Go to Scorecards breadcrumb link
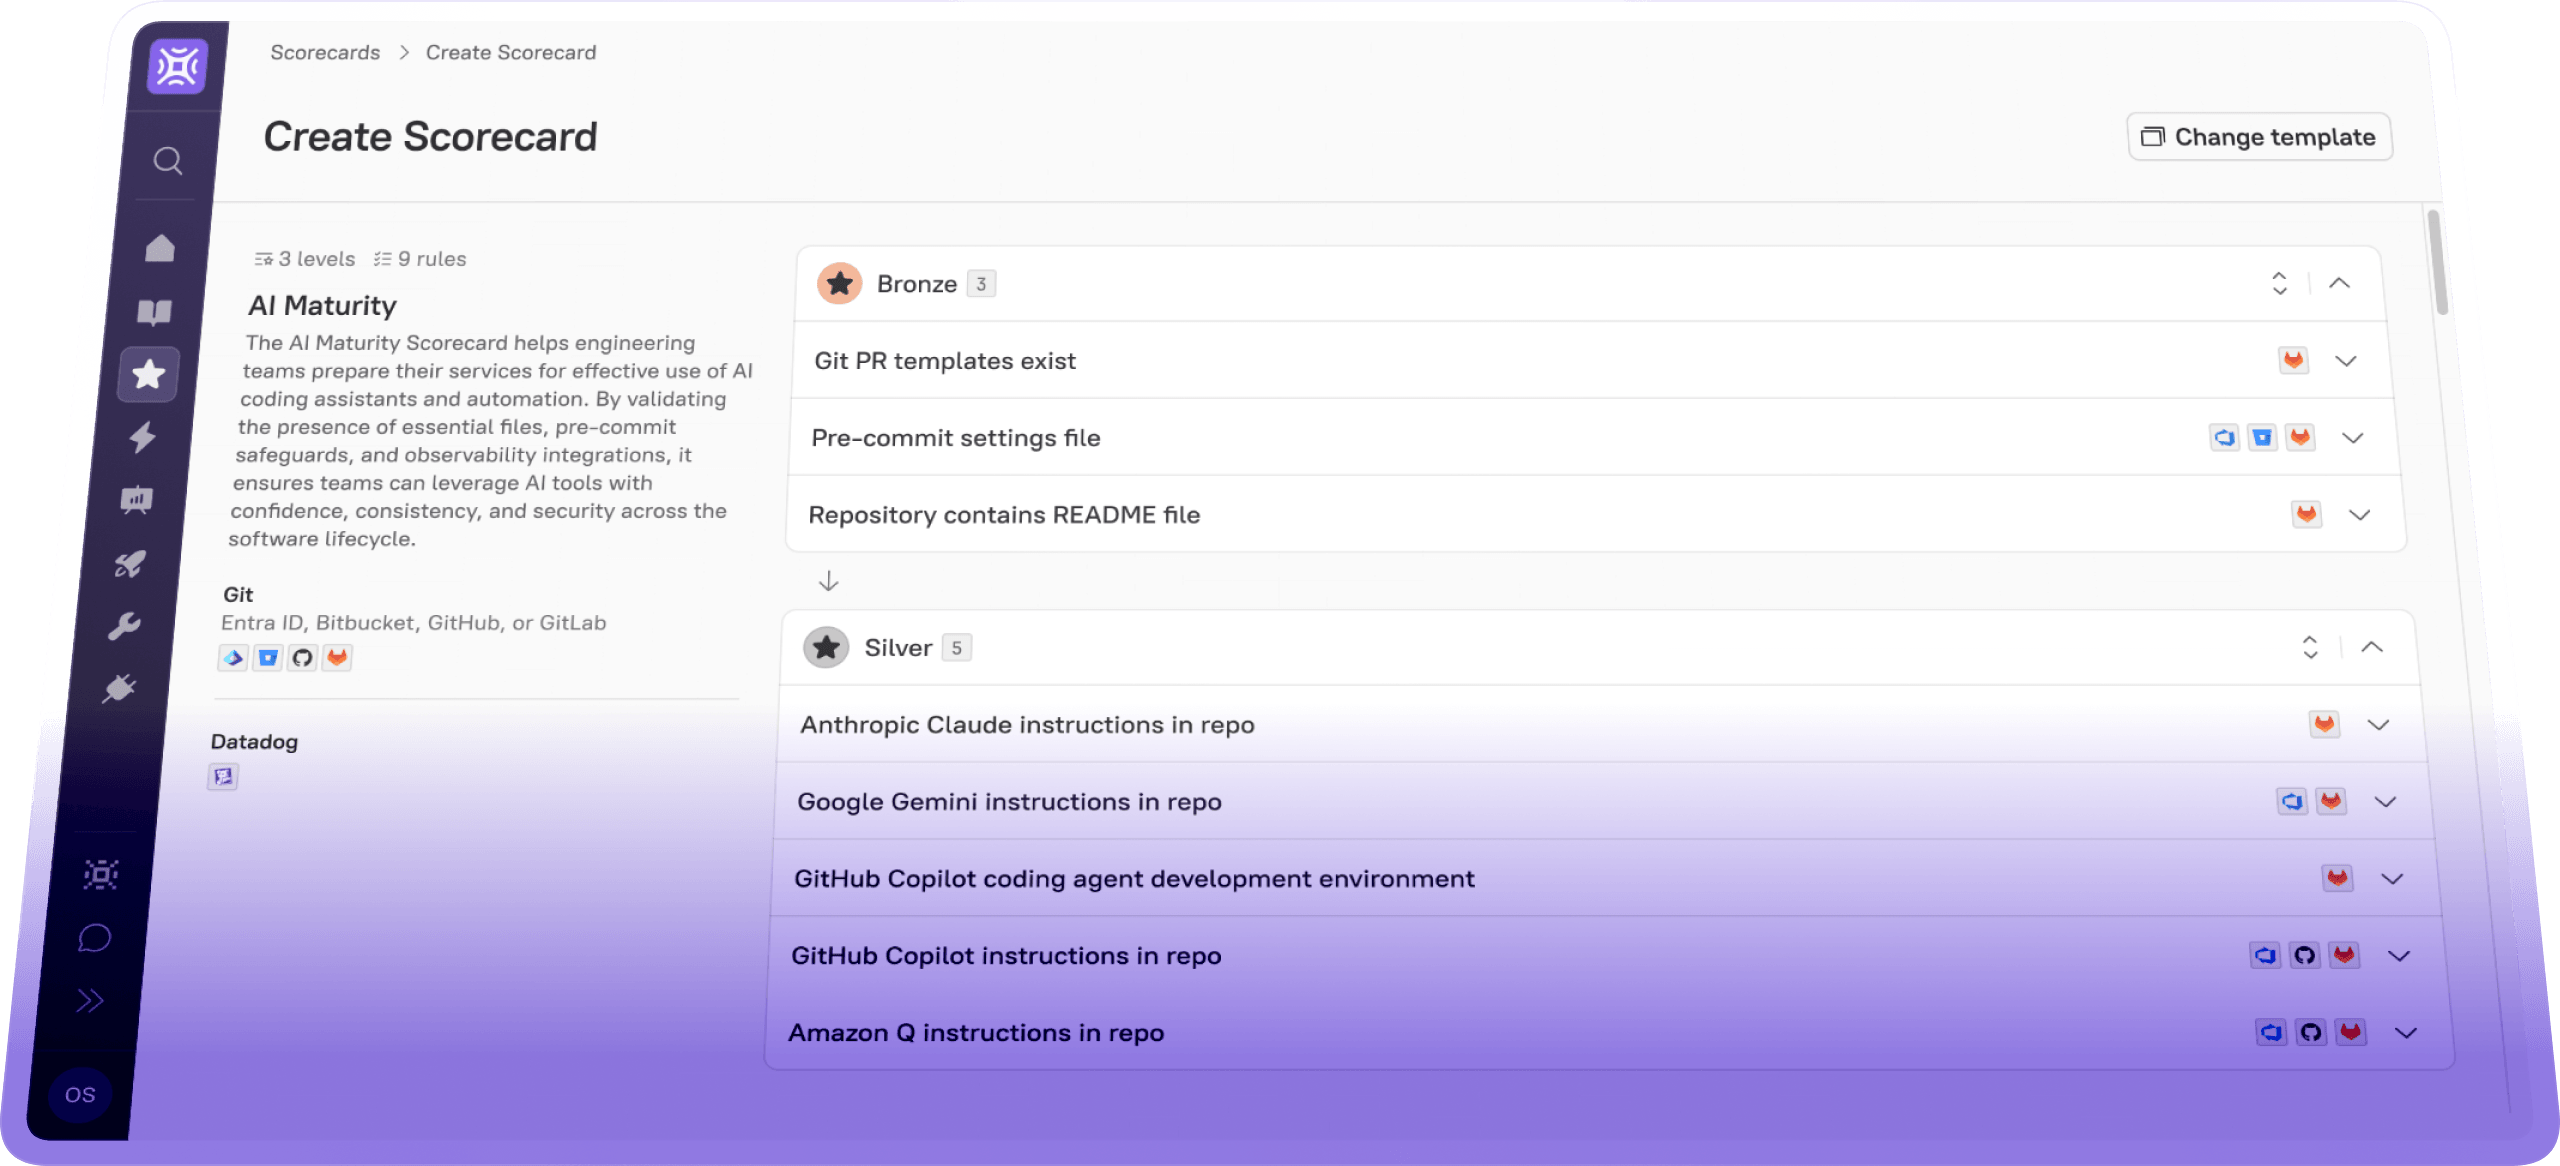 pos(325,52)
